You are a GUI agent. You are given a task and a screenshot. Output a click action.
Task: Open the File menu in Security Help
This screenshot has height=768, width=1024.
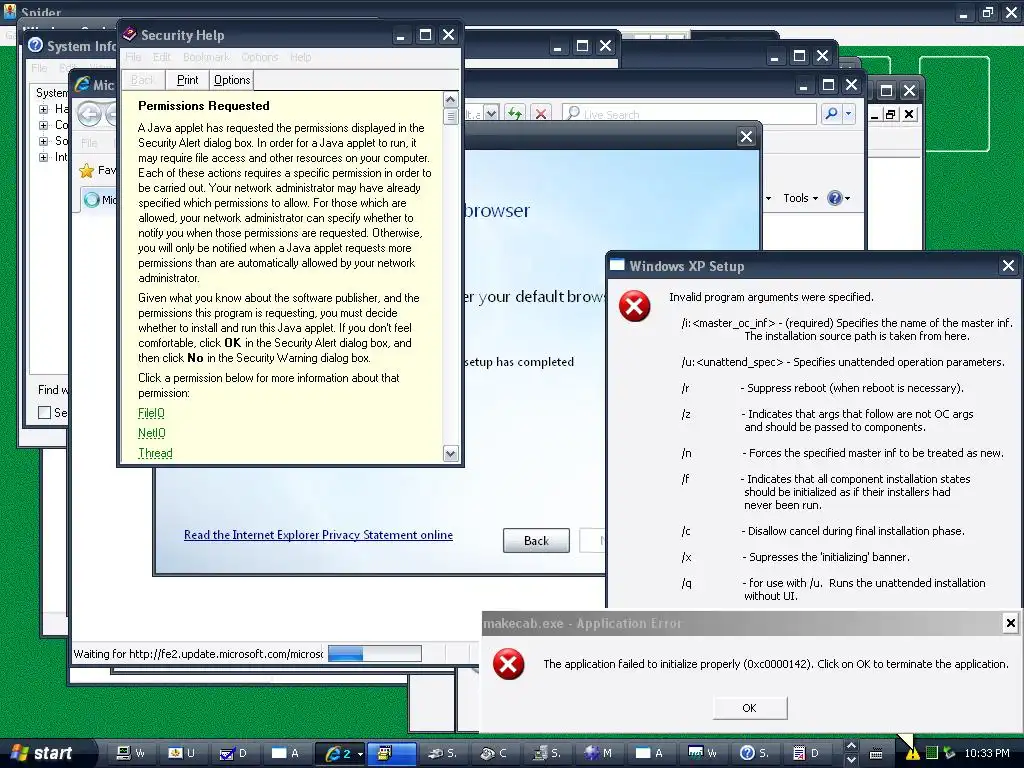point(133,57)
